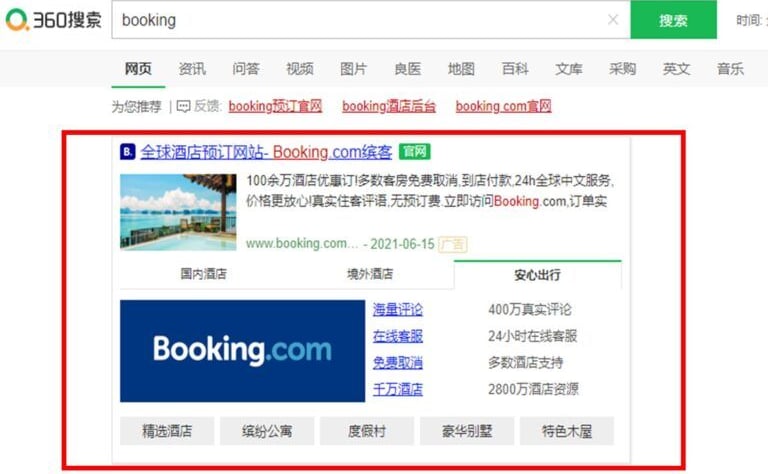
Task: Open the 全球酒店预订网站 Booking.com缤客 result title
Action: coord(266,152)
